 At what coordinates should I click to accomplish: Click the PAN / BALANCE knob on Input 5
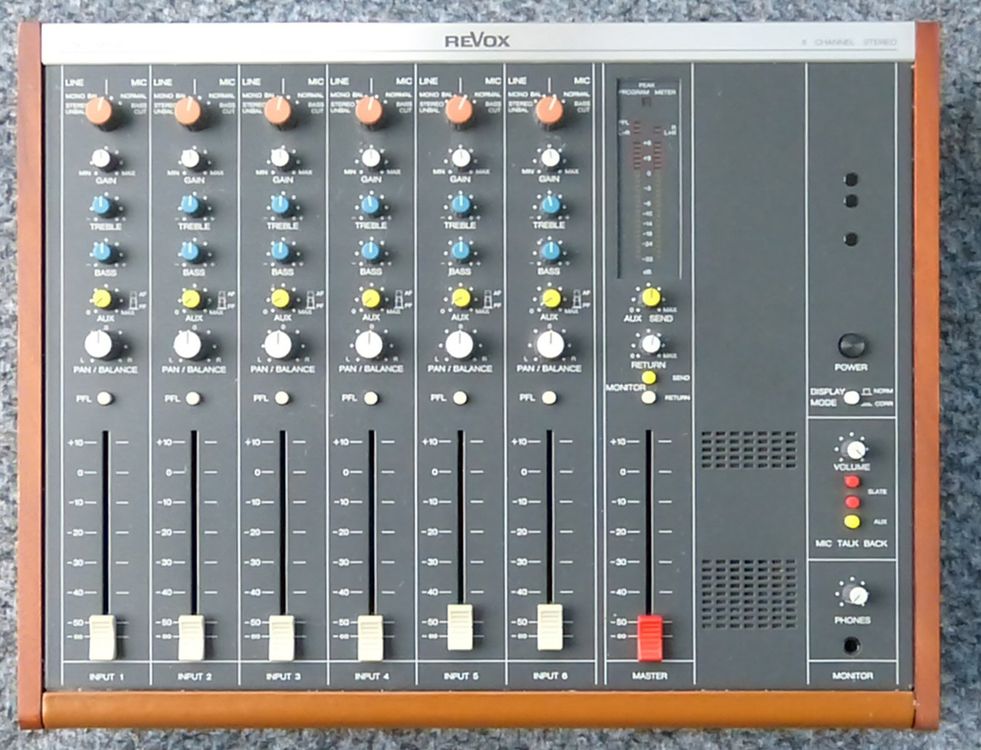pyautogui.click(x=459, y=344)
